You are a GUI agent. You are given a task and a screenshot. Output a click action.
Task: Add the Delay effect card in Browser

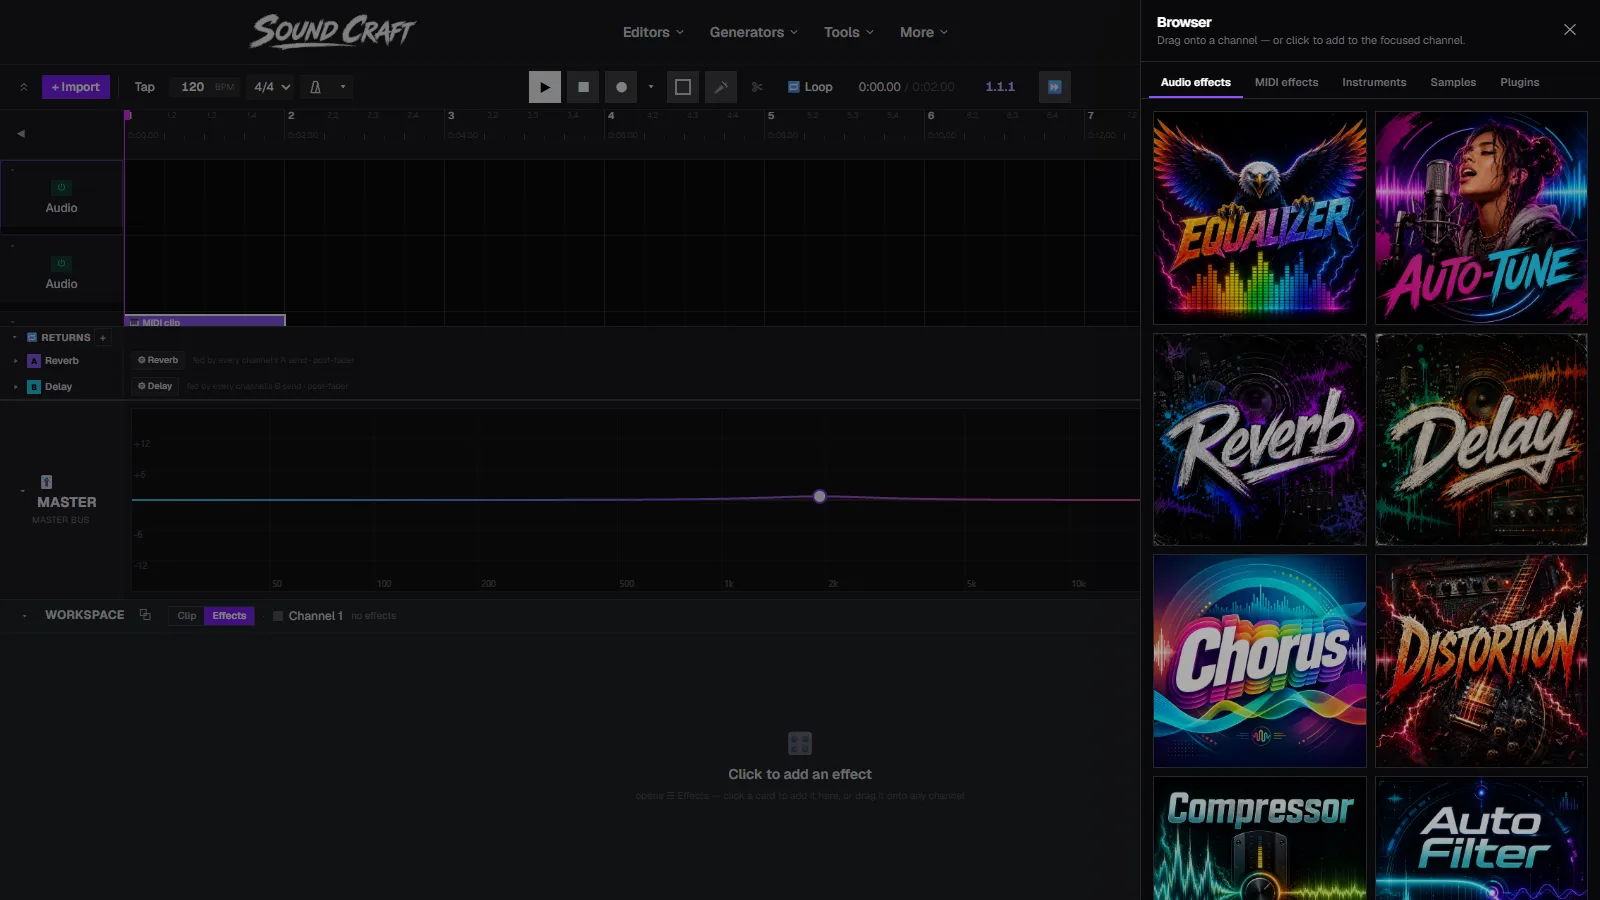tap(1481, 440)
